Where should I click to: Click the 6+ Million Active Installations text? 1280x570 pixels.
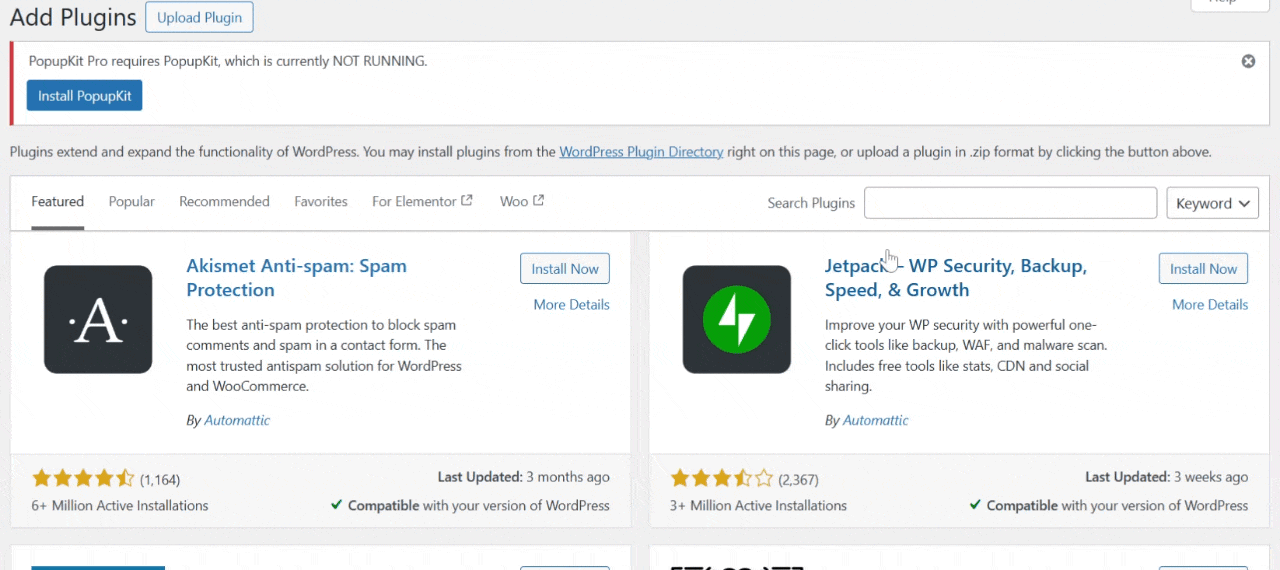pos(120,505)
